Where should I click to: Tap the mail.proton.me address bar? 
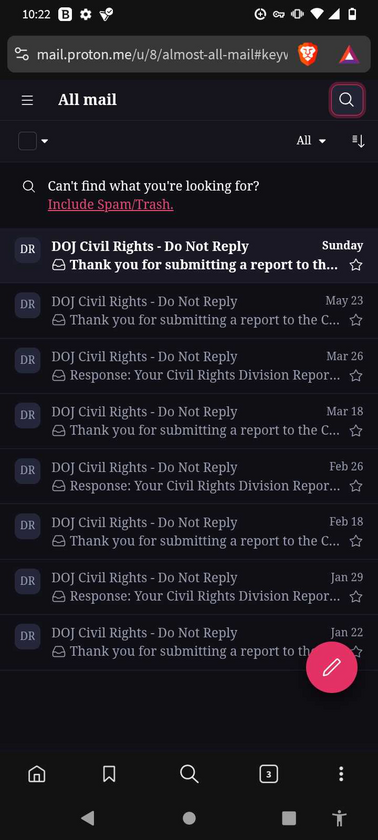(161, 55)
